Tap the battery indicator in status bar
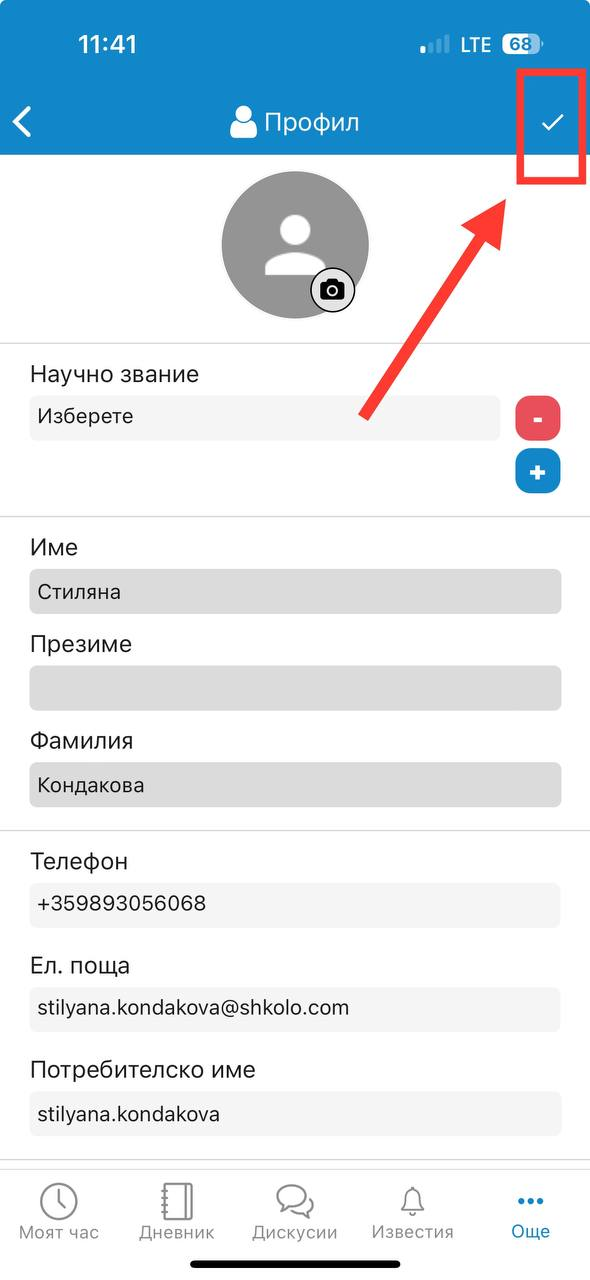 [x=522, y=44]
